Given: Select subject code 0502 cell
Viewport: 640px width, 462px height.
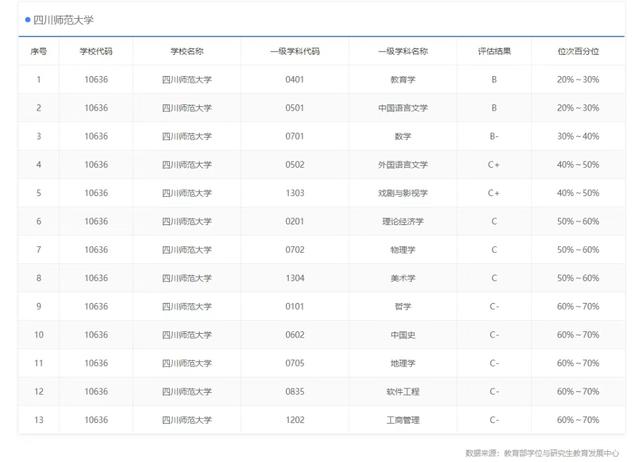Looking at the screenshot, I should pos(295,164).
